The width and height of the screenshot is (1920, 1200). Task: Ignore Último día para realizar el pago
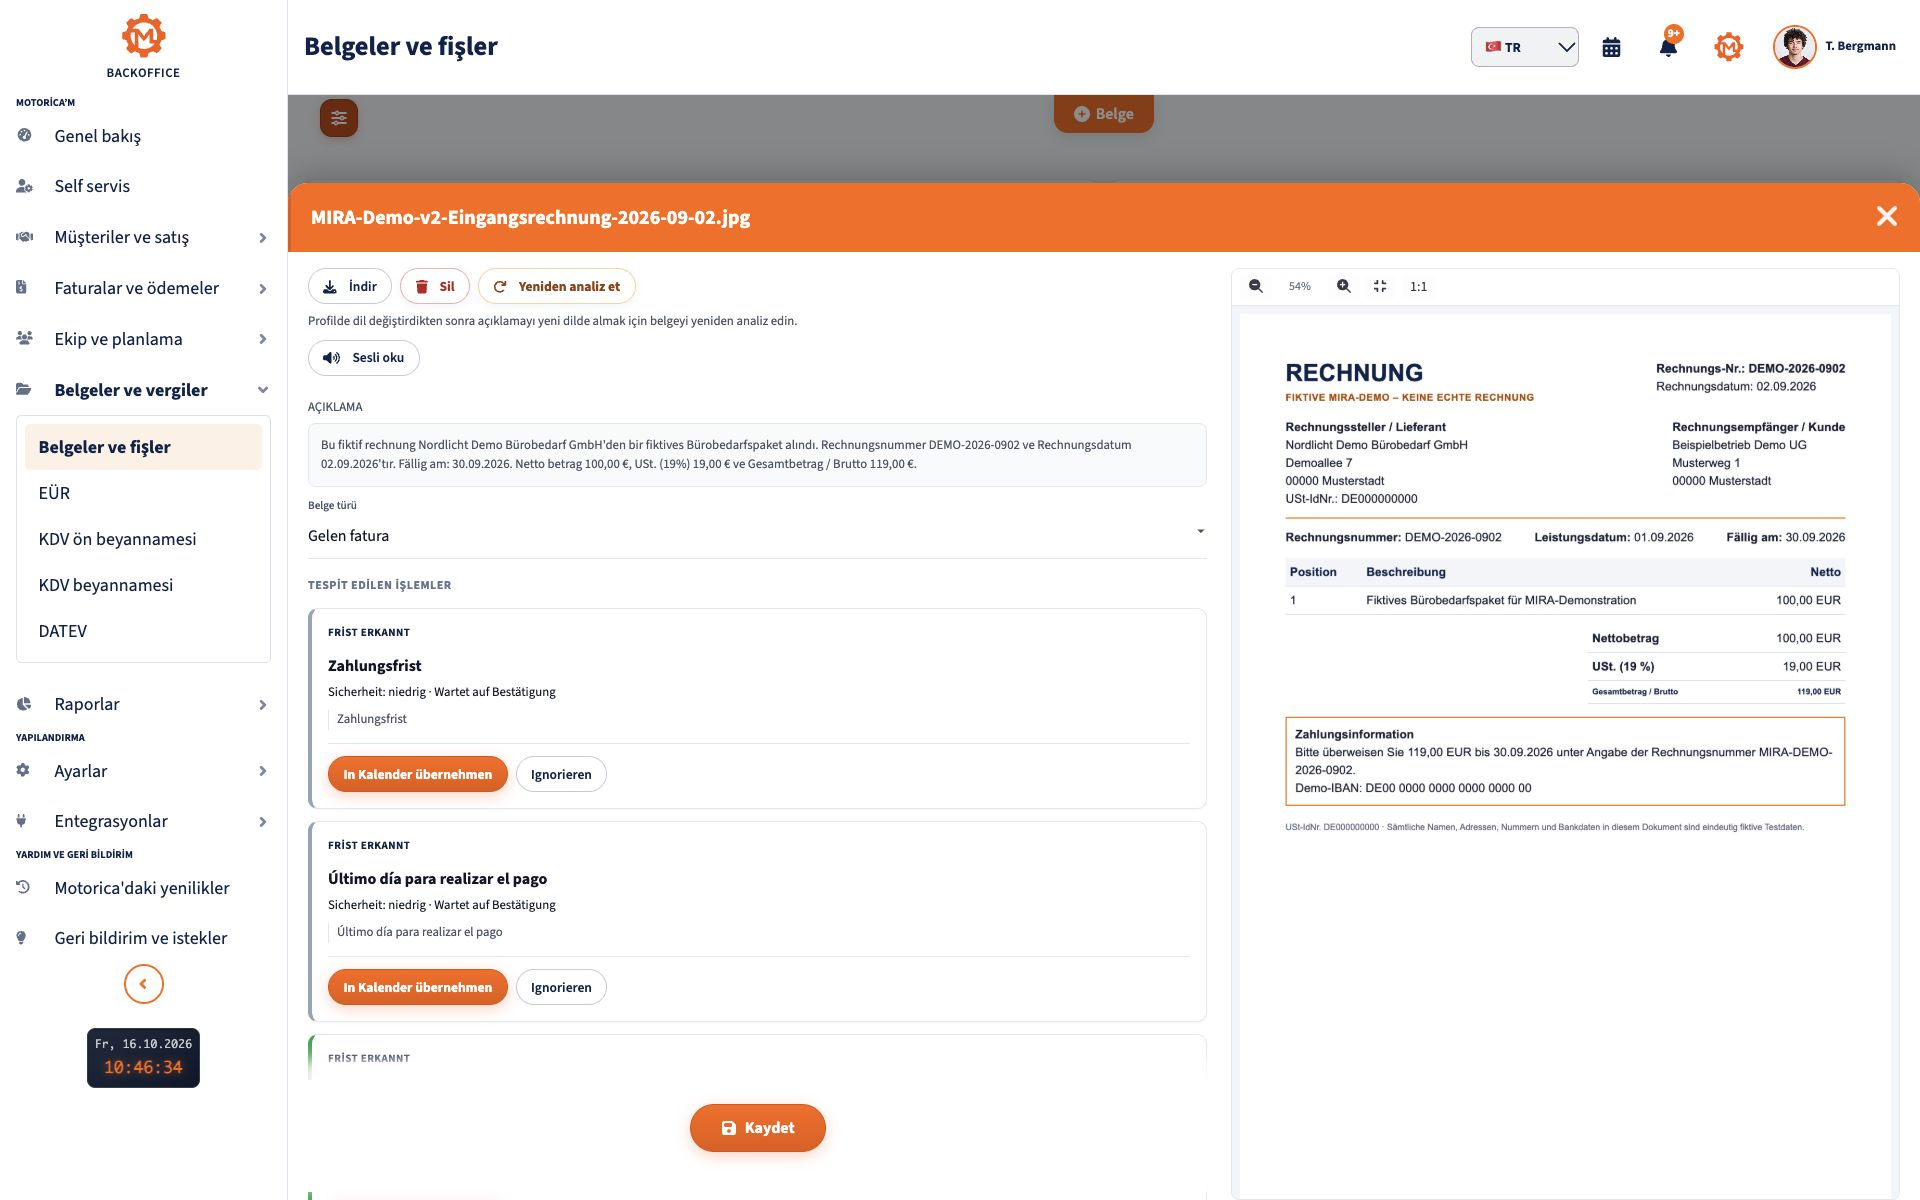[x=561, y=987]
